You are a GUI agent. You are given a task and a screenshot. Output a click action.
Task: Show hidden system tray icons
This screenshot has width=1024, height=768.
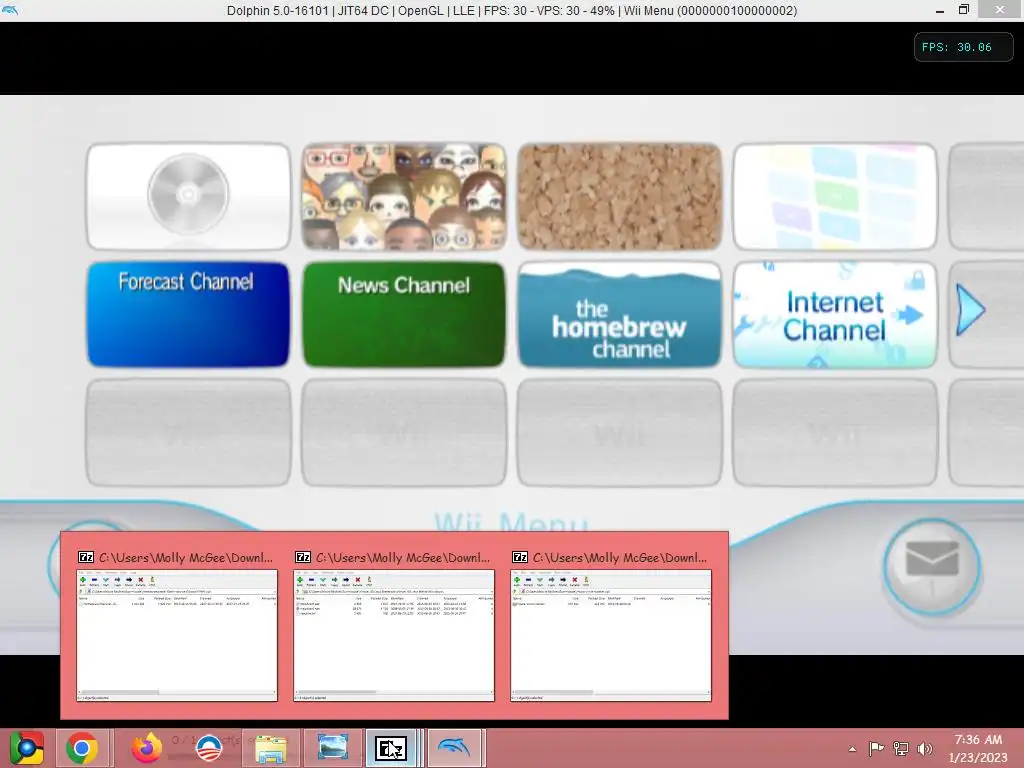pyautogui.click(x=852, y=749)
